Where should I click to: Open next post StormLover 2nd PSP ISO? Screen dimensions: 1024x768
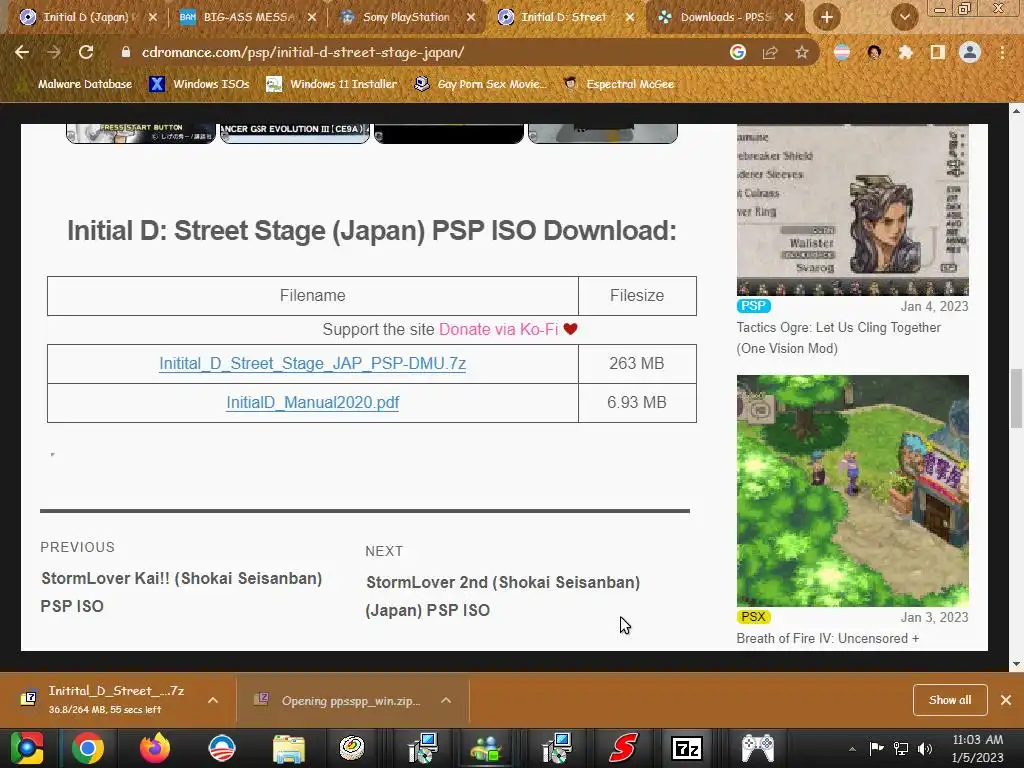point(502,596)
